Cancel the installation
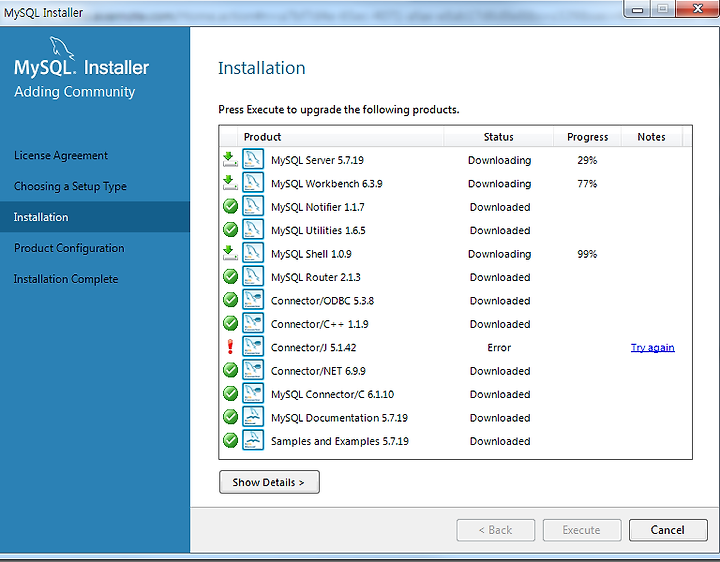The height and width of the screenshot is (562, 720). pyautogui.click(x=668, y=530)
